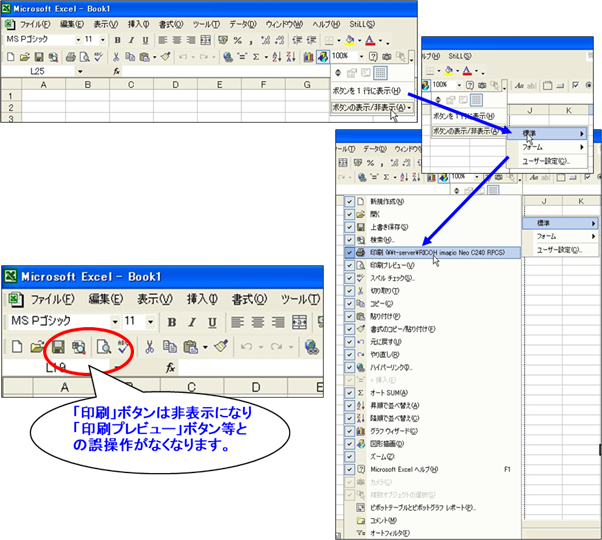Open the 100% zoom dropdown in top-left Excel window
Image resolution: width=602 pixels, height=540 pixels.
click(361, 57)
